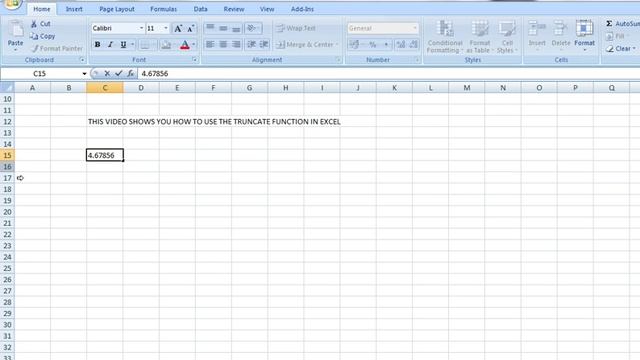Click the Delete cells button

[560, 36]
